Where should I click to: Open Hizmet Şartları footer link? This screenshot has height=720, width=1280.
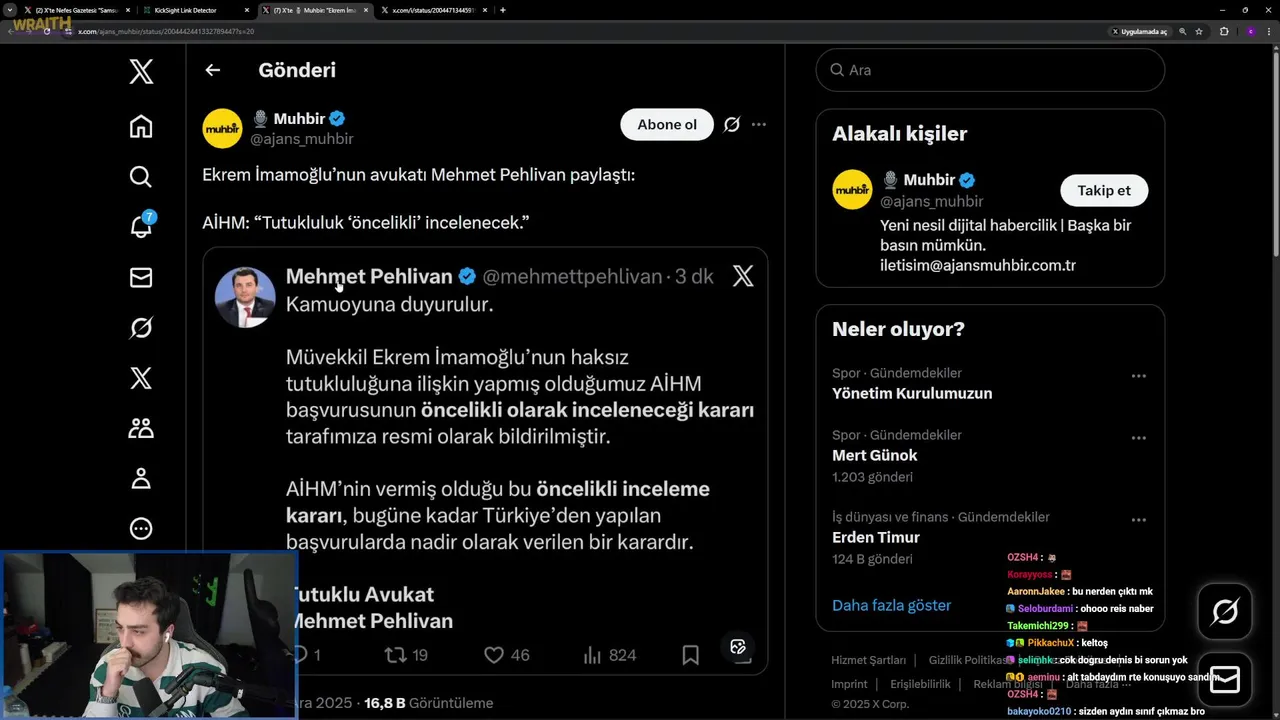pos(868,660)
